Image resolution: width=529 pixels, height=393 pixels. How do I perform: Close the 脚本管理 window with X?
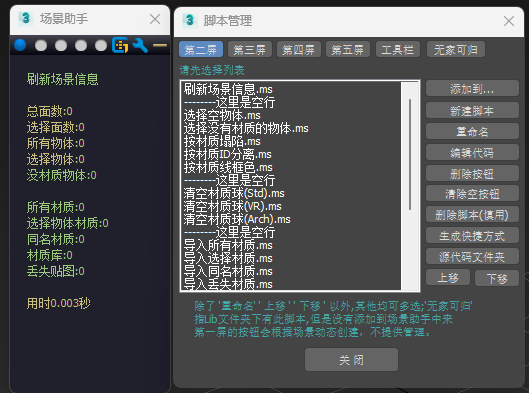tap(509, 21)
